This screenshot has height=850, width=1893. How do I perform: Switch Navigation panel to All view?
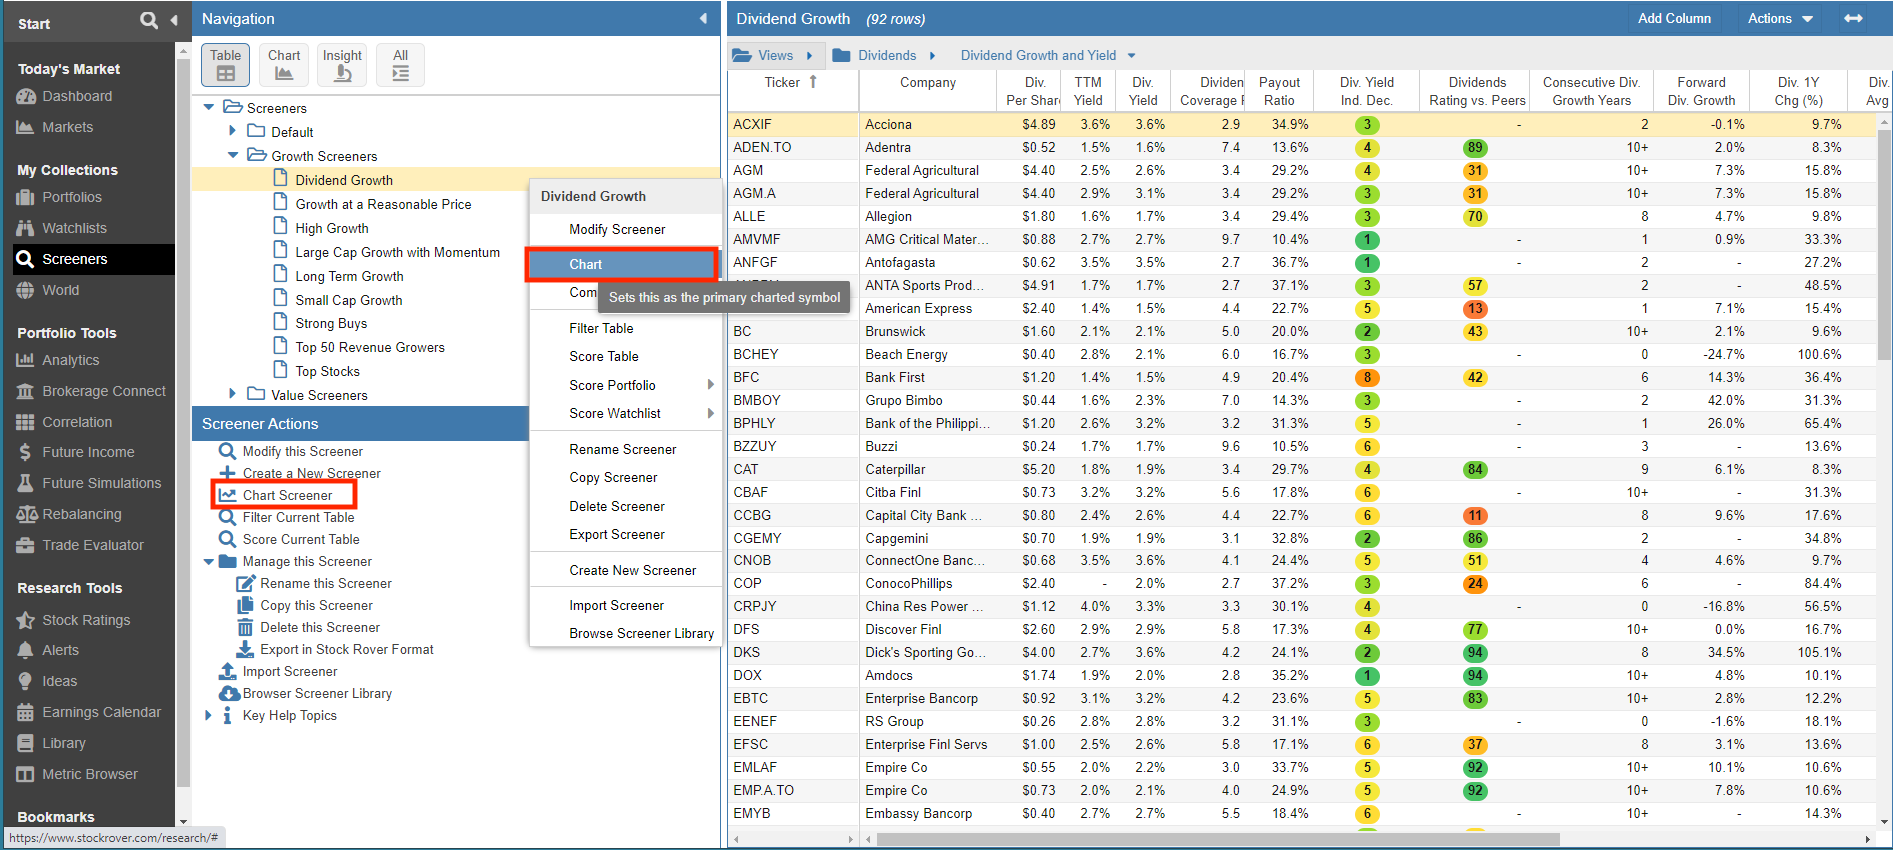tap(400, 64)
